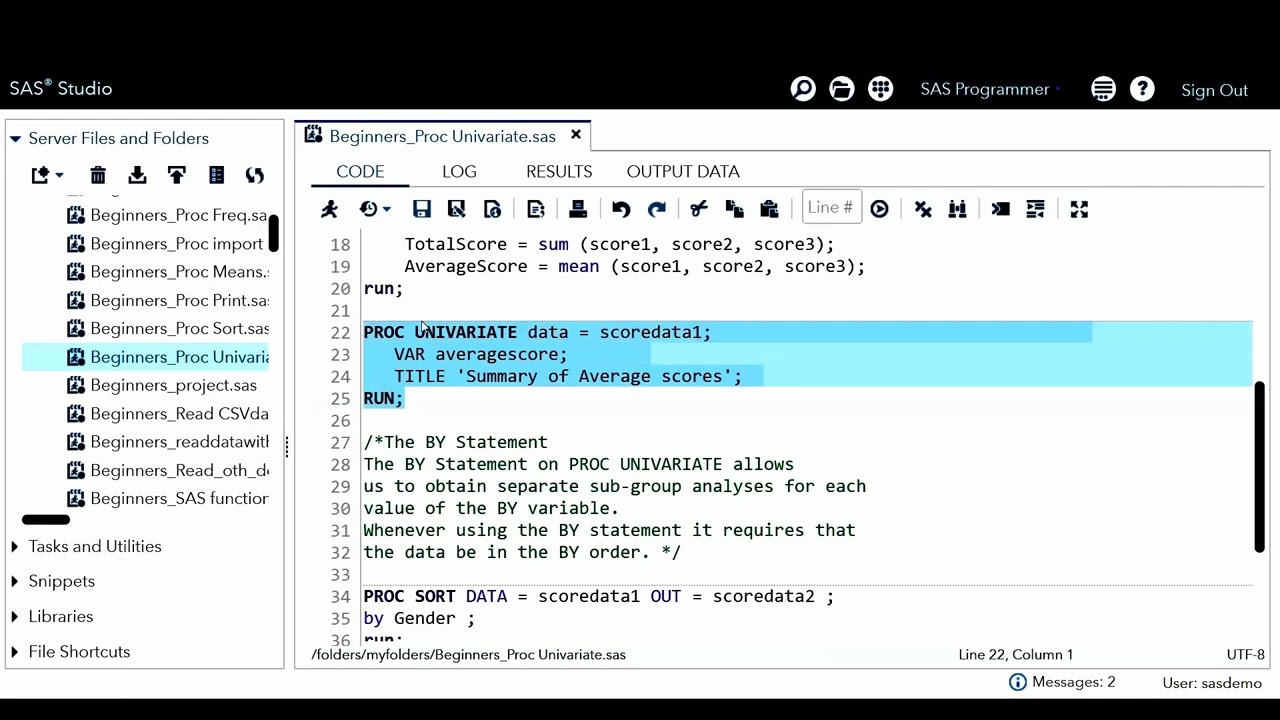The height and width of the screenshot is (720, 1280).
Task: Switch to the OUTPUT DATA tab
Action: 683,171
